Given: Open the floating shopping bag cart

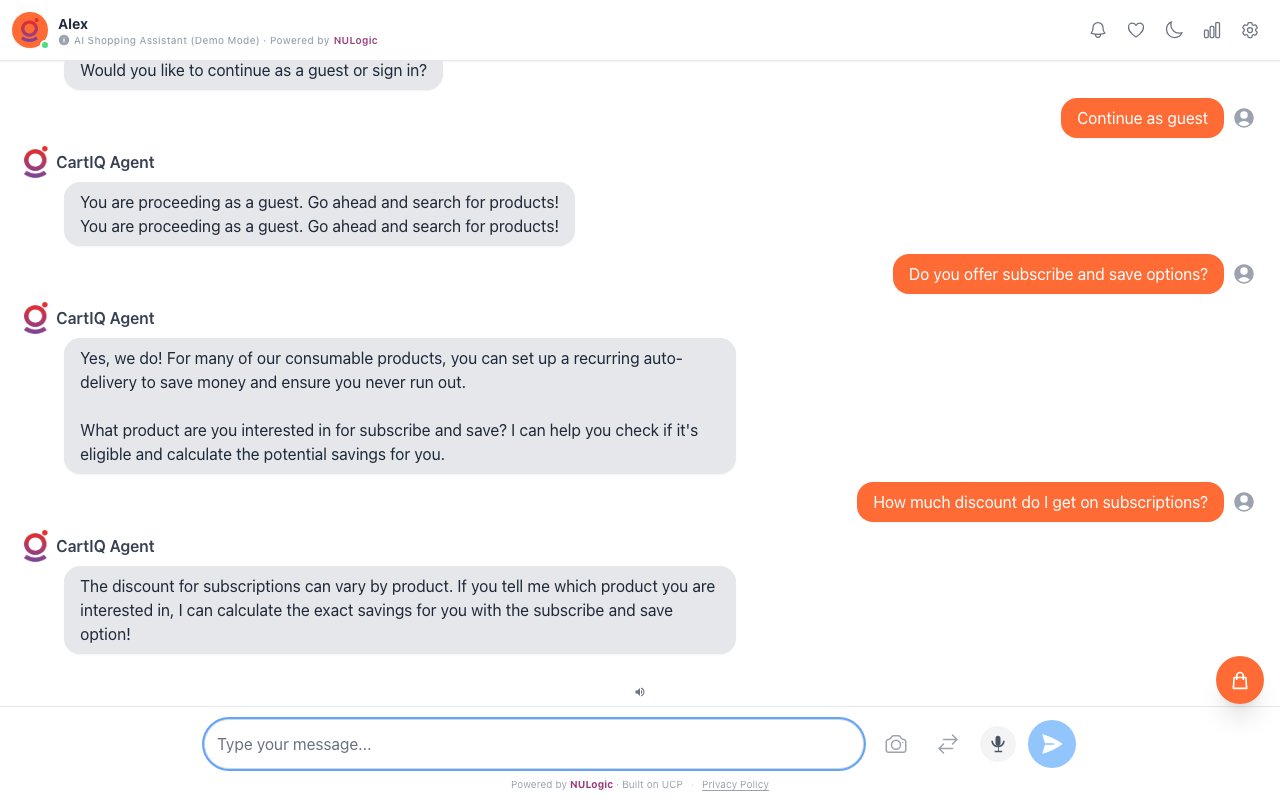Looking at the screenshot, I should (x=1240, y=680).
